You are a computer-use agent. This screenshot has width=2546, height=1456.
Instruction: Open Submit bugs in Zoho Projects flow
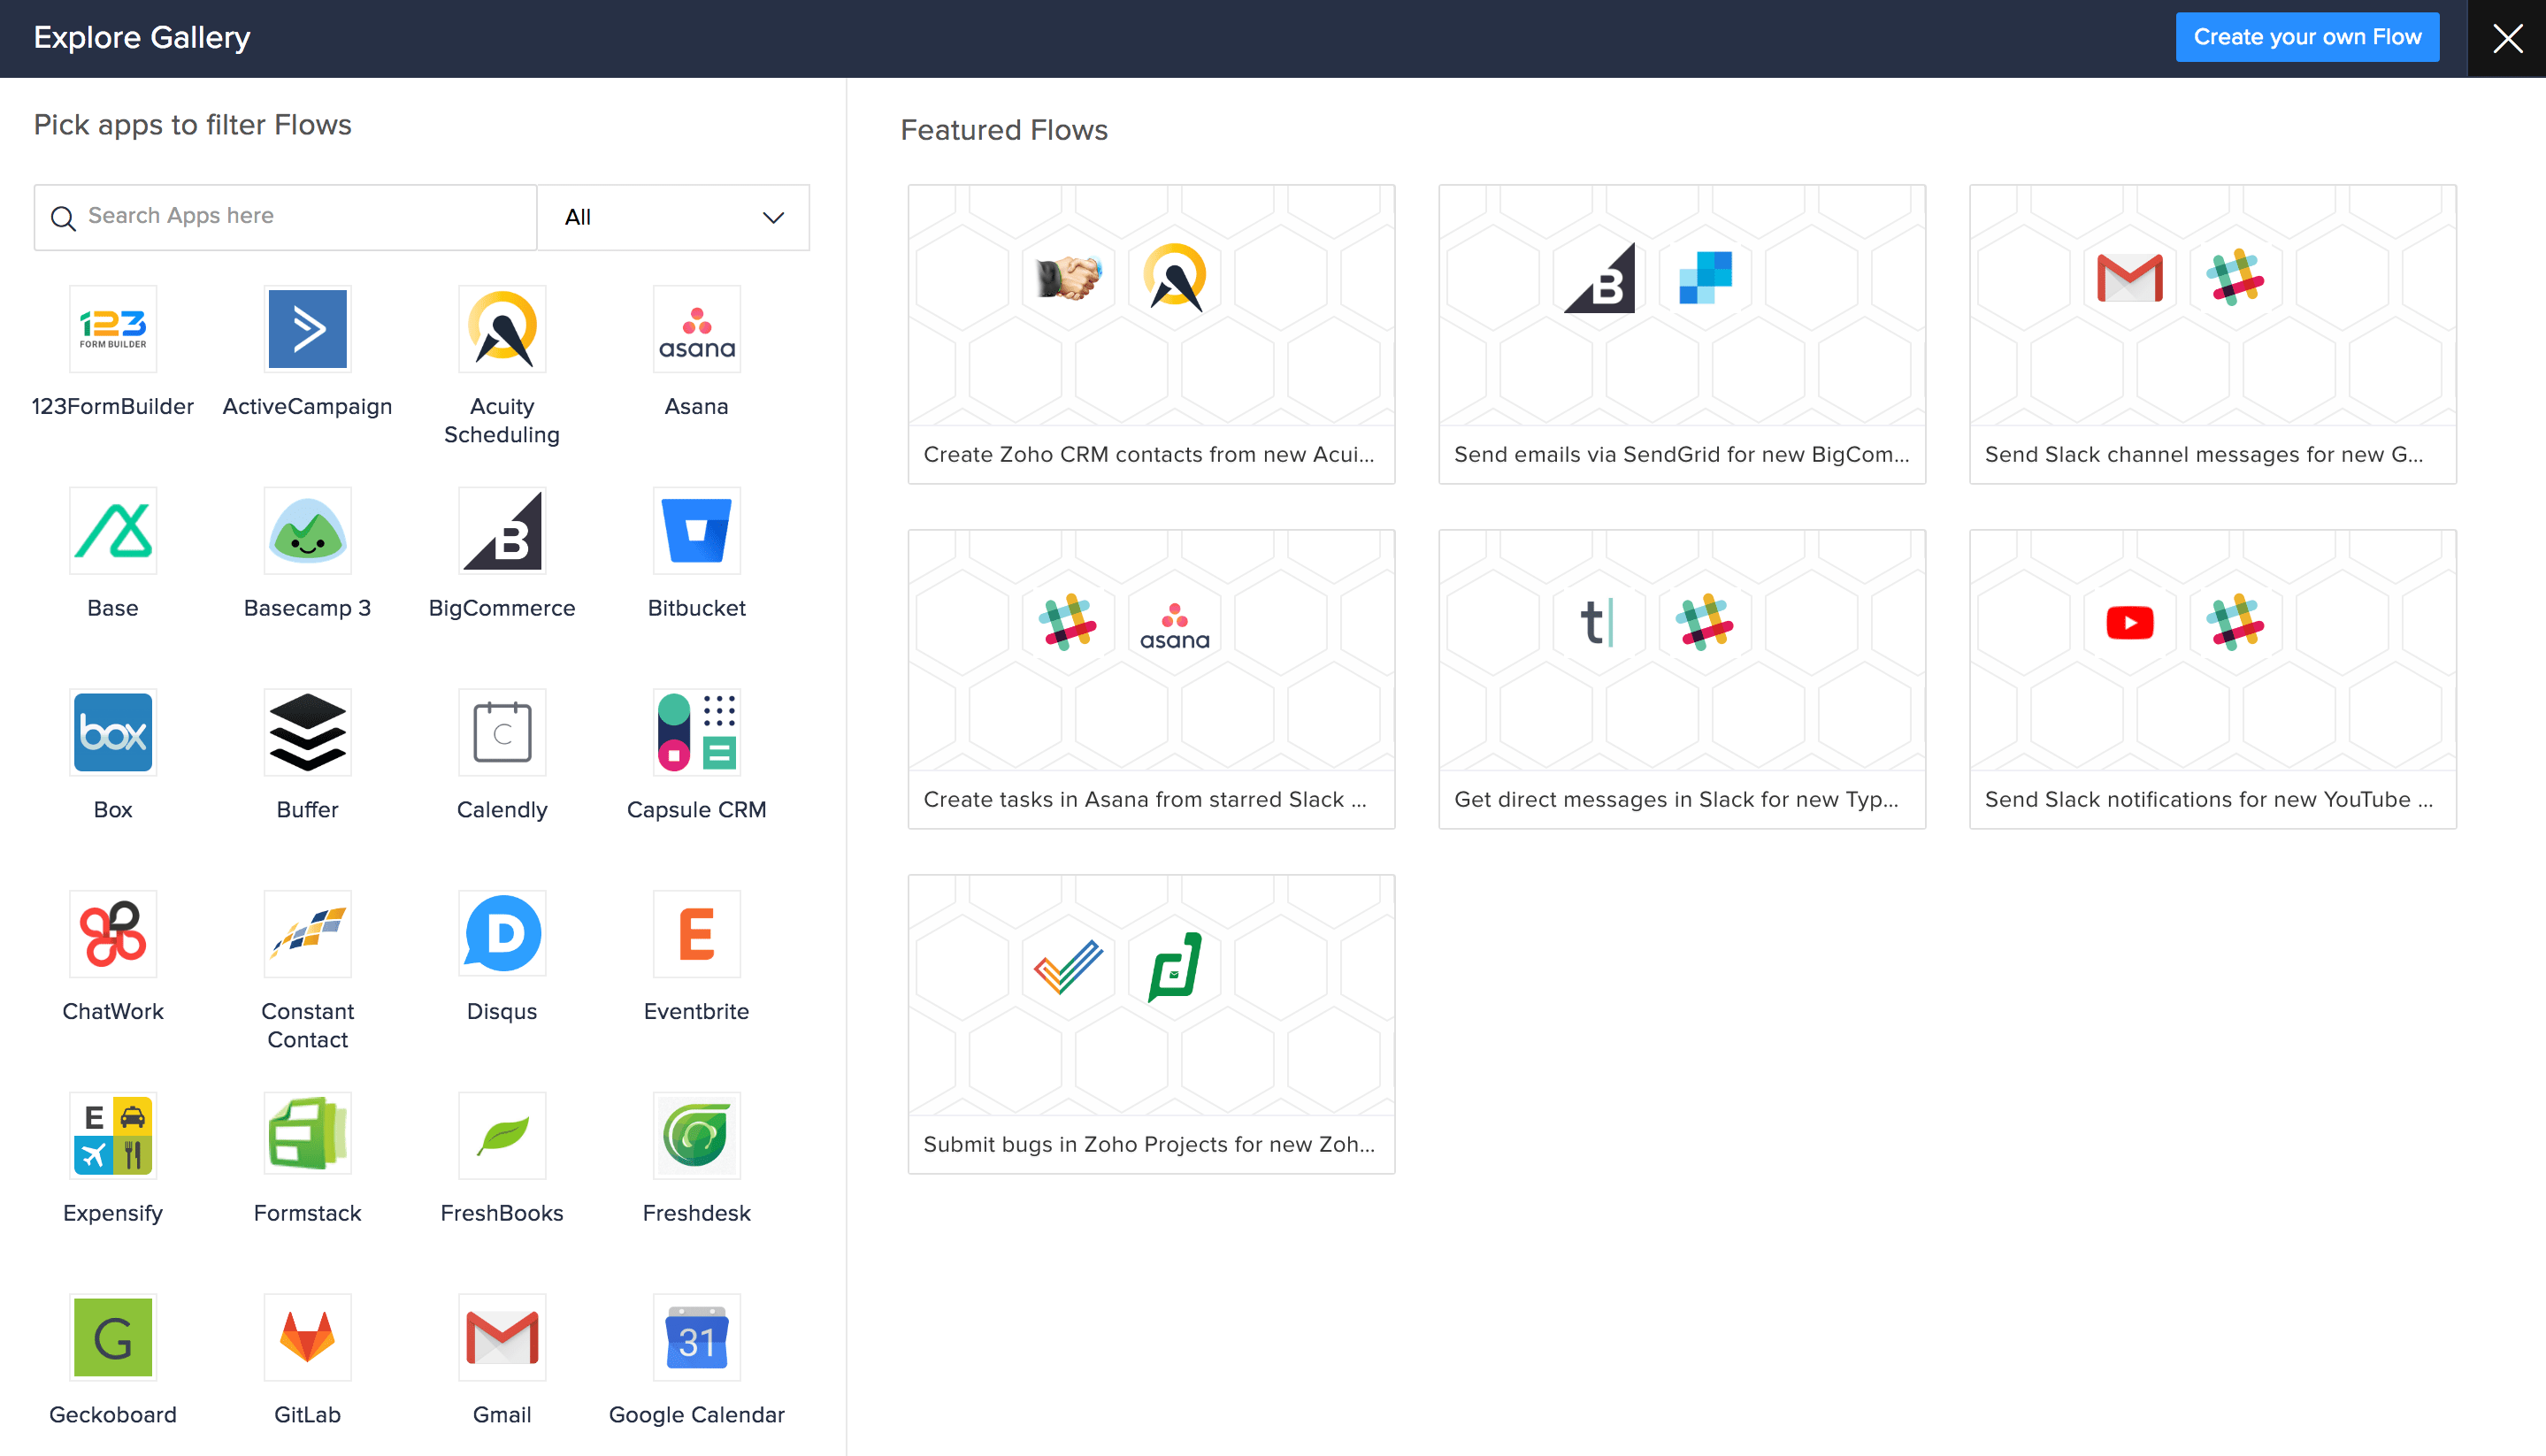[1150, 1024]
